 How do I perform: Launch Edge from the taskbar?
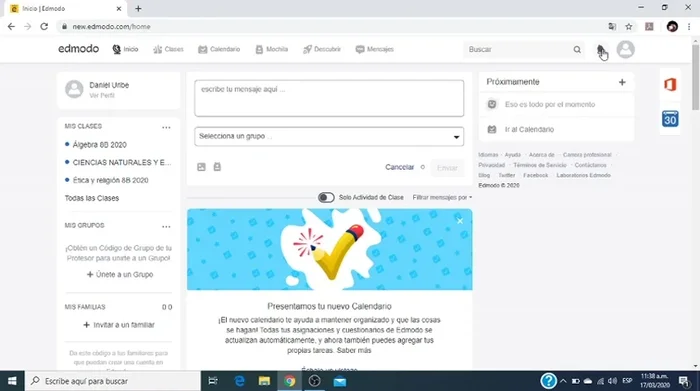point(239,381)
